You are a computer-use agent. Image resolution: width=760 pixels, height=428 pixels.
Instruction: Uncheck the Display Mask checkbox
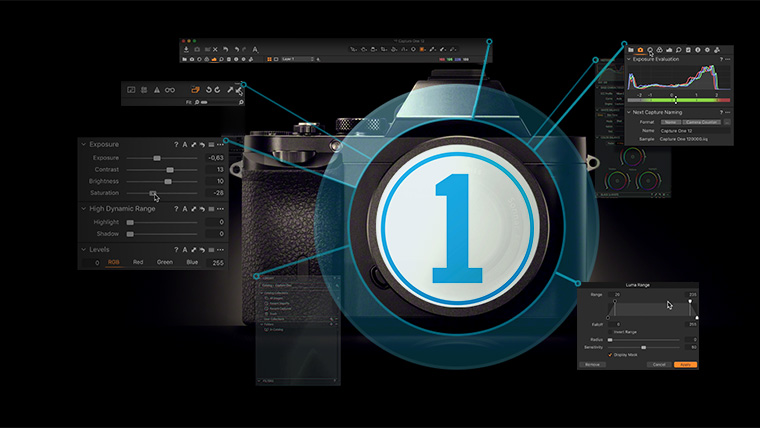tap(610, 355)
